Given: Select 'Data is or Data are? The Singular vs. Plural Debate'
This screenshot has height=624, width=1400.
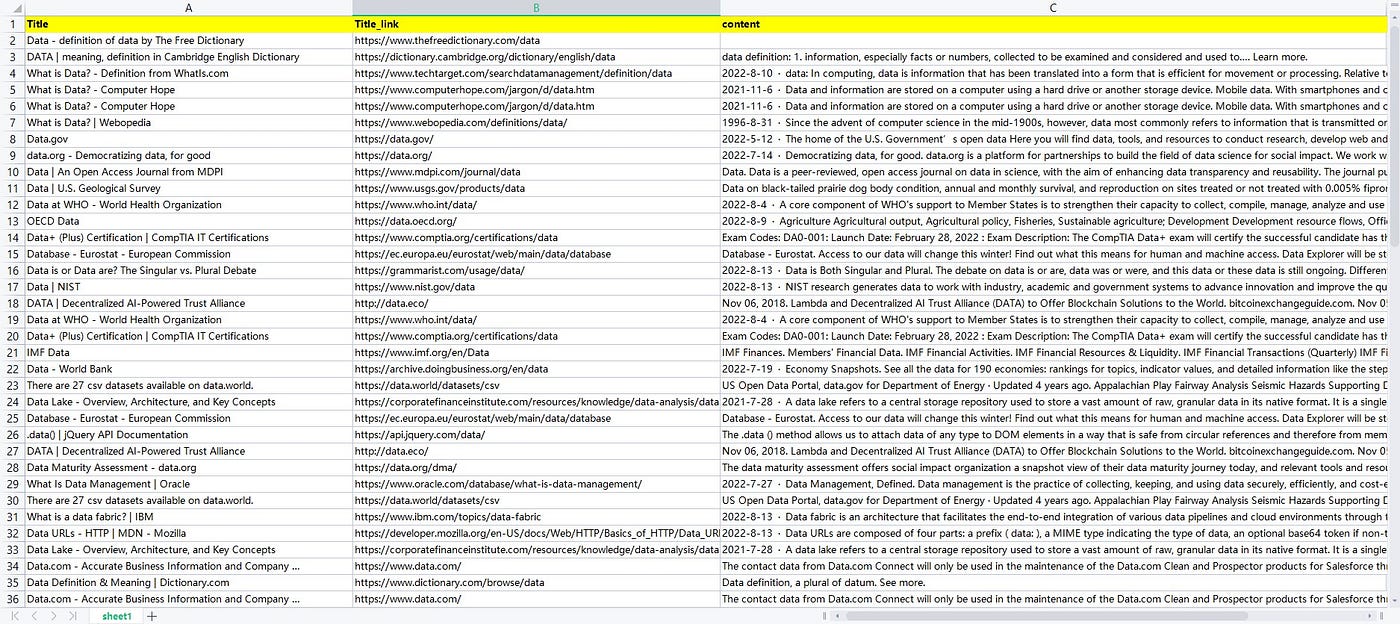Looking at the screenshot, I should [189, 270].
